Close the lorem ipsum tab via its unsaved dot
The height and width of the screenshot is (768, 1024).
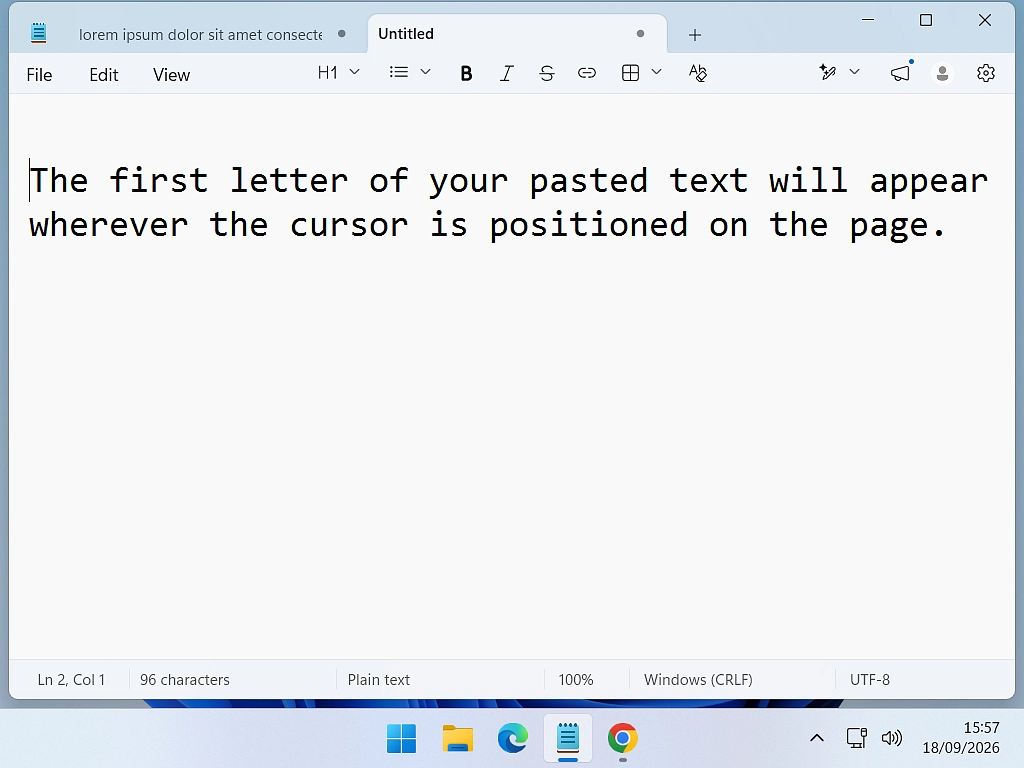pos(342,33)
